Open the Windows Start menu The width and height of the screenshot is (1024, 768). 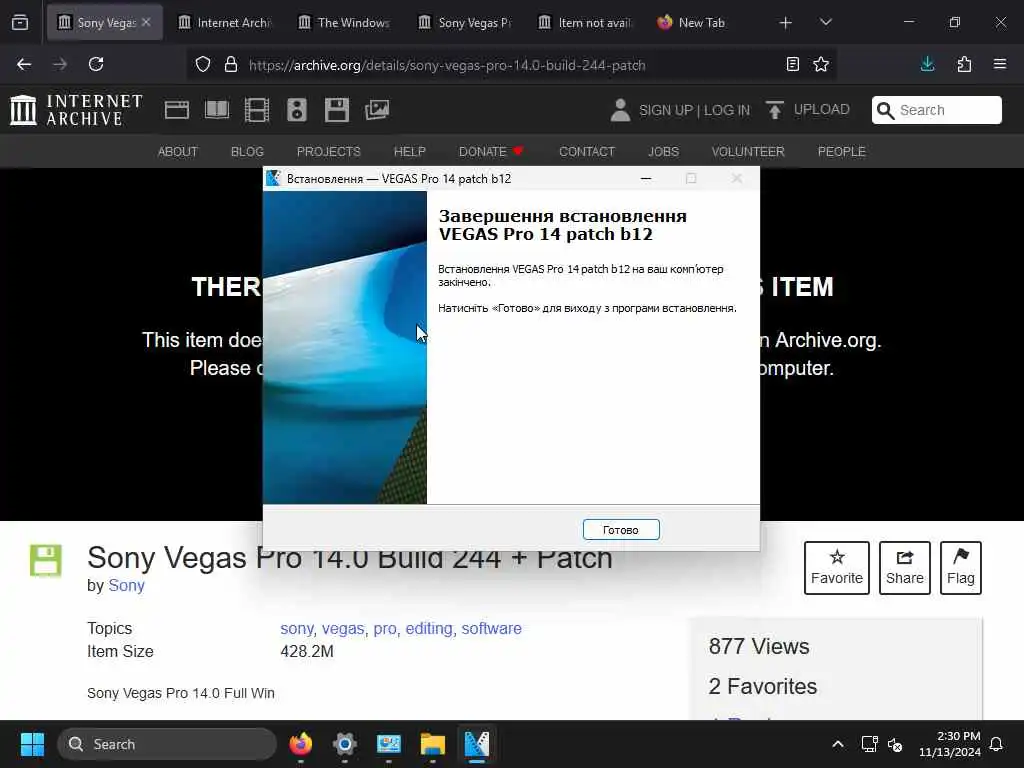(x=32, y=744)
